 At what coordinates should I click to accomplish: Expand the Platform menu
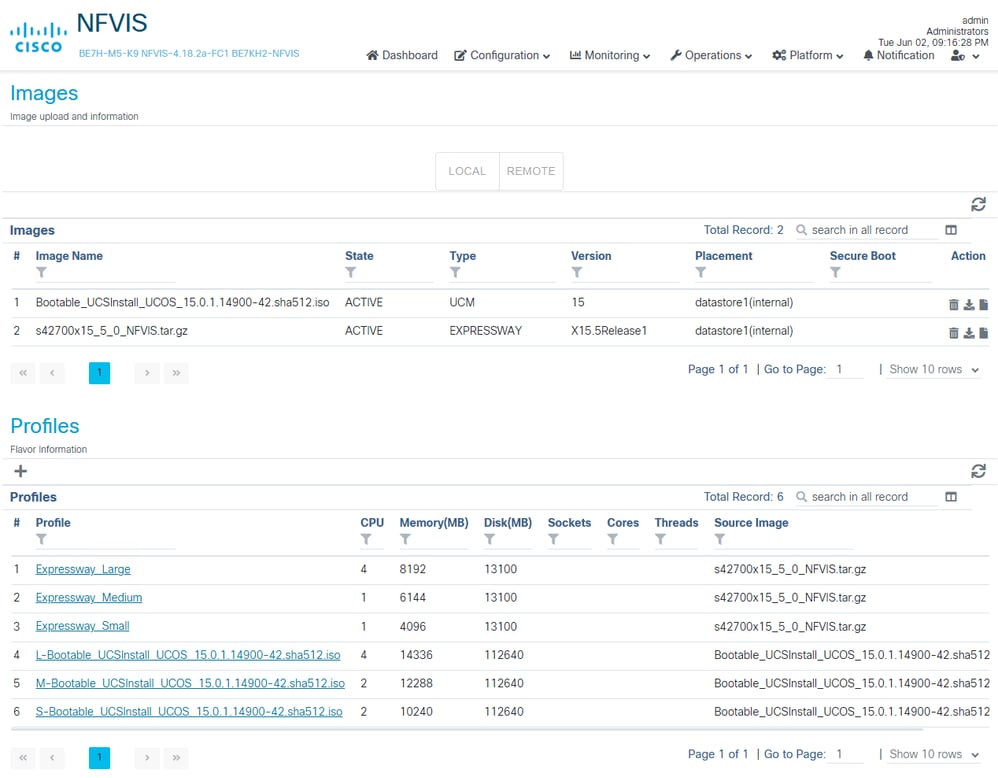coord(808,55)
